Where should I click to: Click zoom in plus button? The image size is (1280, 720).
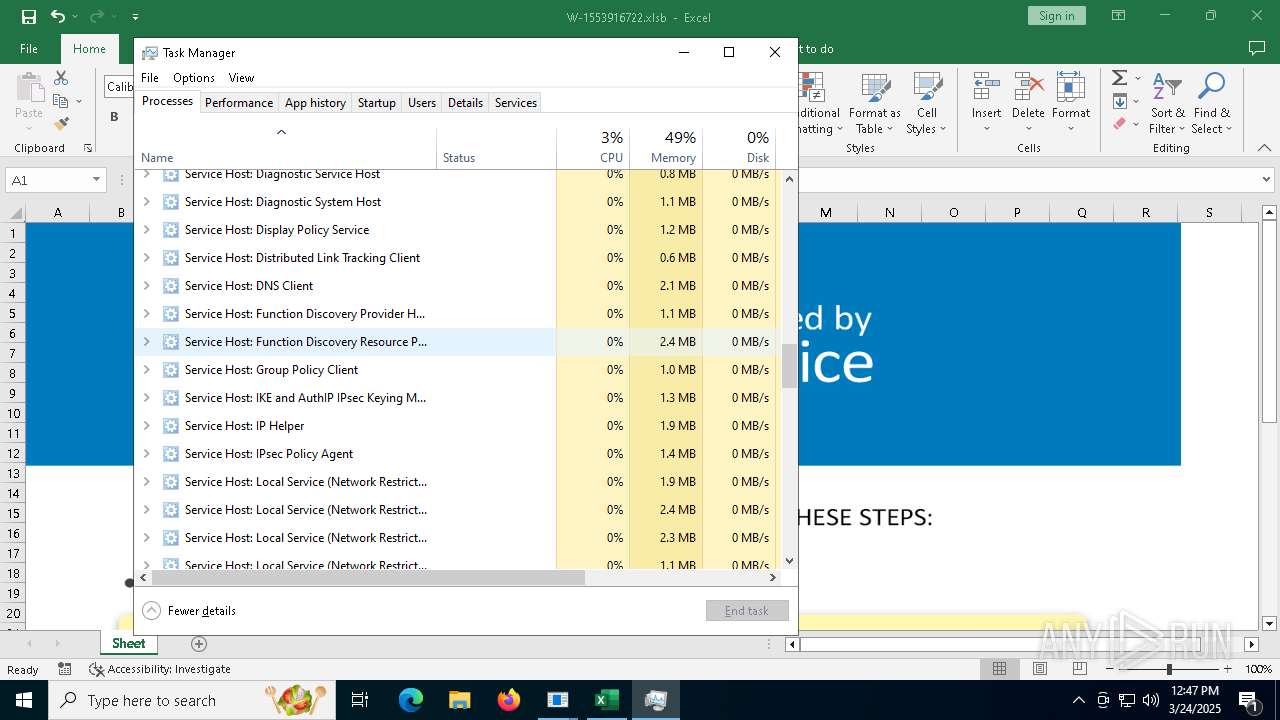[1228, 669]
